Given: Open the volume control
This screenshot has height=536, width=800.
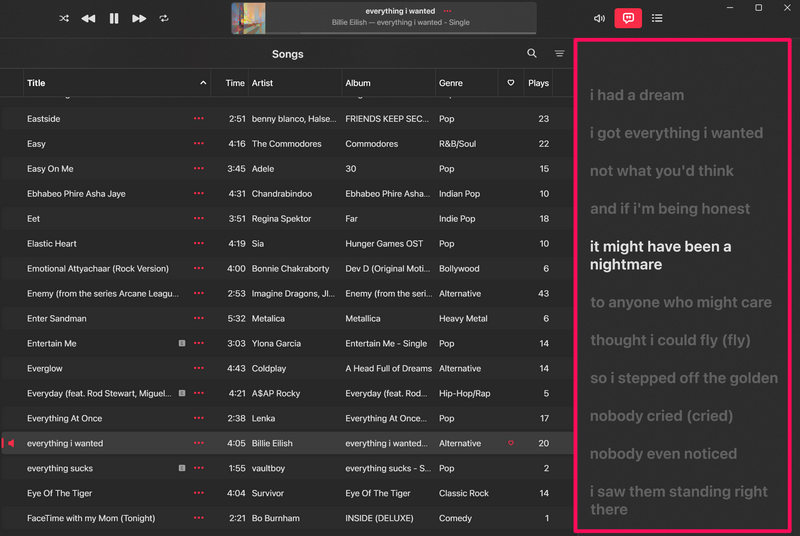Looking at the screenshot, I should pyautogui.click(x=599, y=18).
